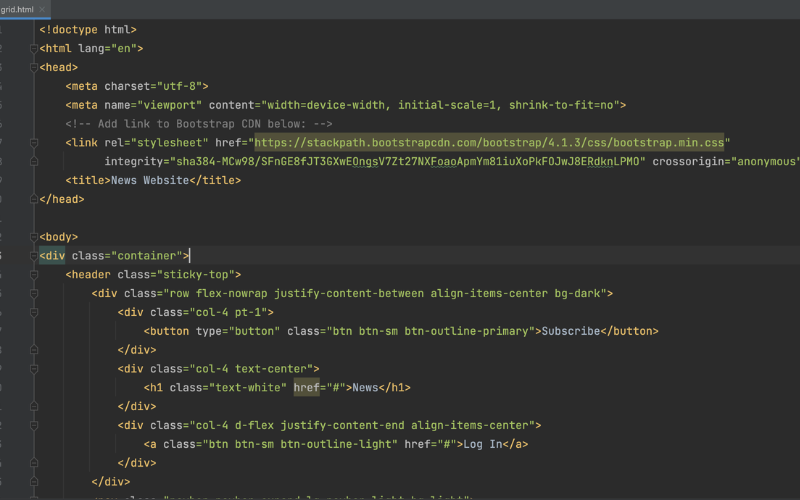Toggle fold marker at the integrity line
The image size is (800, 500).
(34, 162)
